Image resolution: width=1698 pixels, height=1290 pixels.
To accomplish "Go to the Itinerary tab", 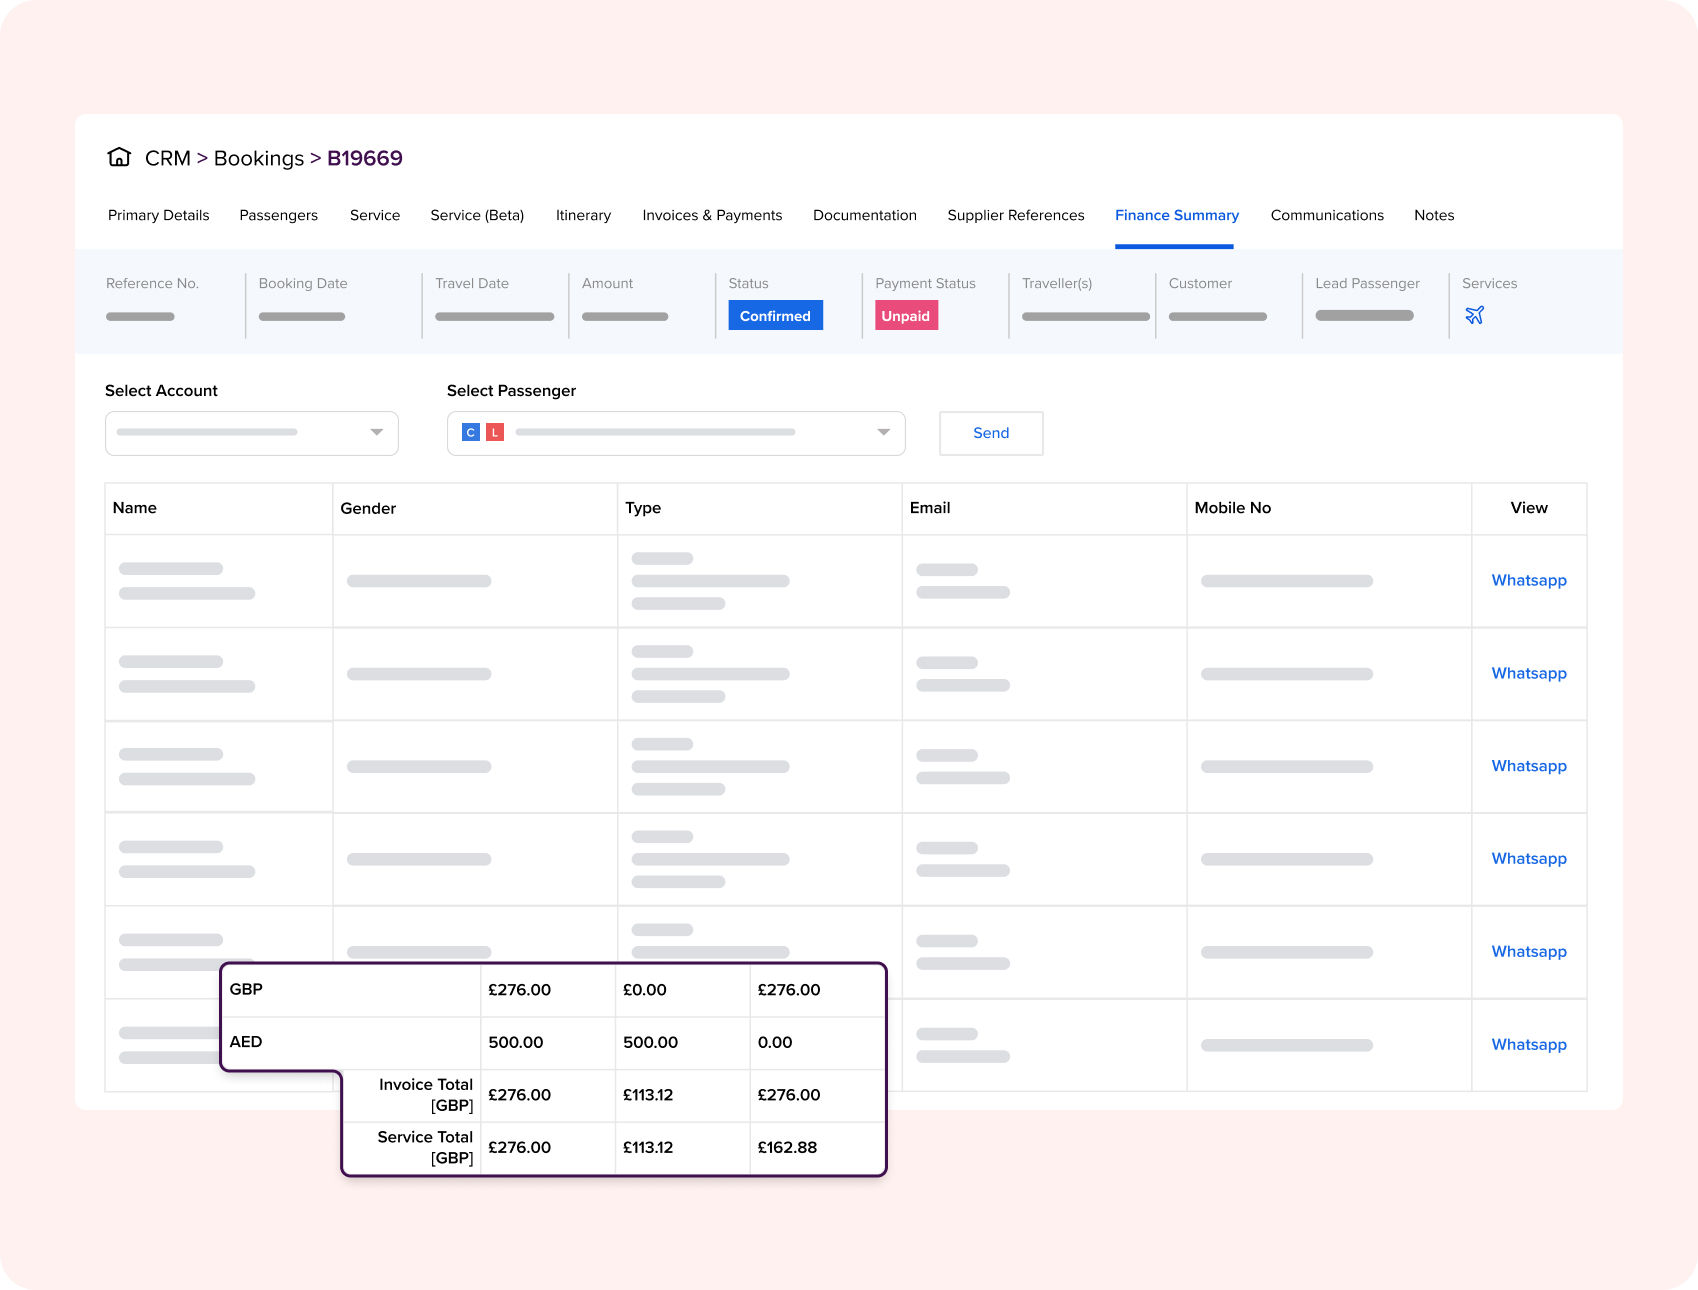I will point(583,215).
